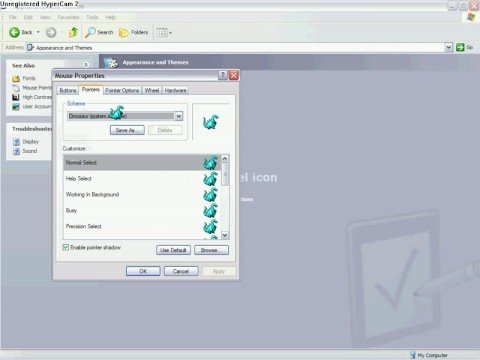Click the Up folder icon
480x360 pixels.
pos(73,32)
